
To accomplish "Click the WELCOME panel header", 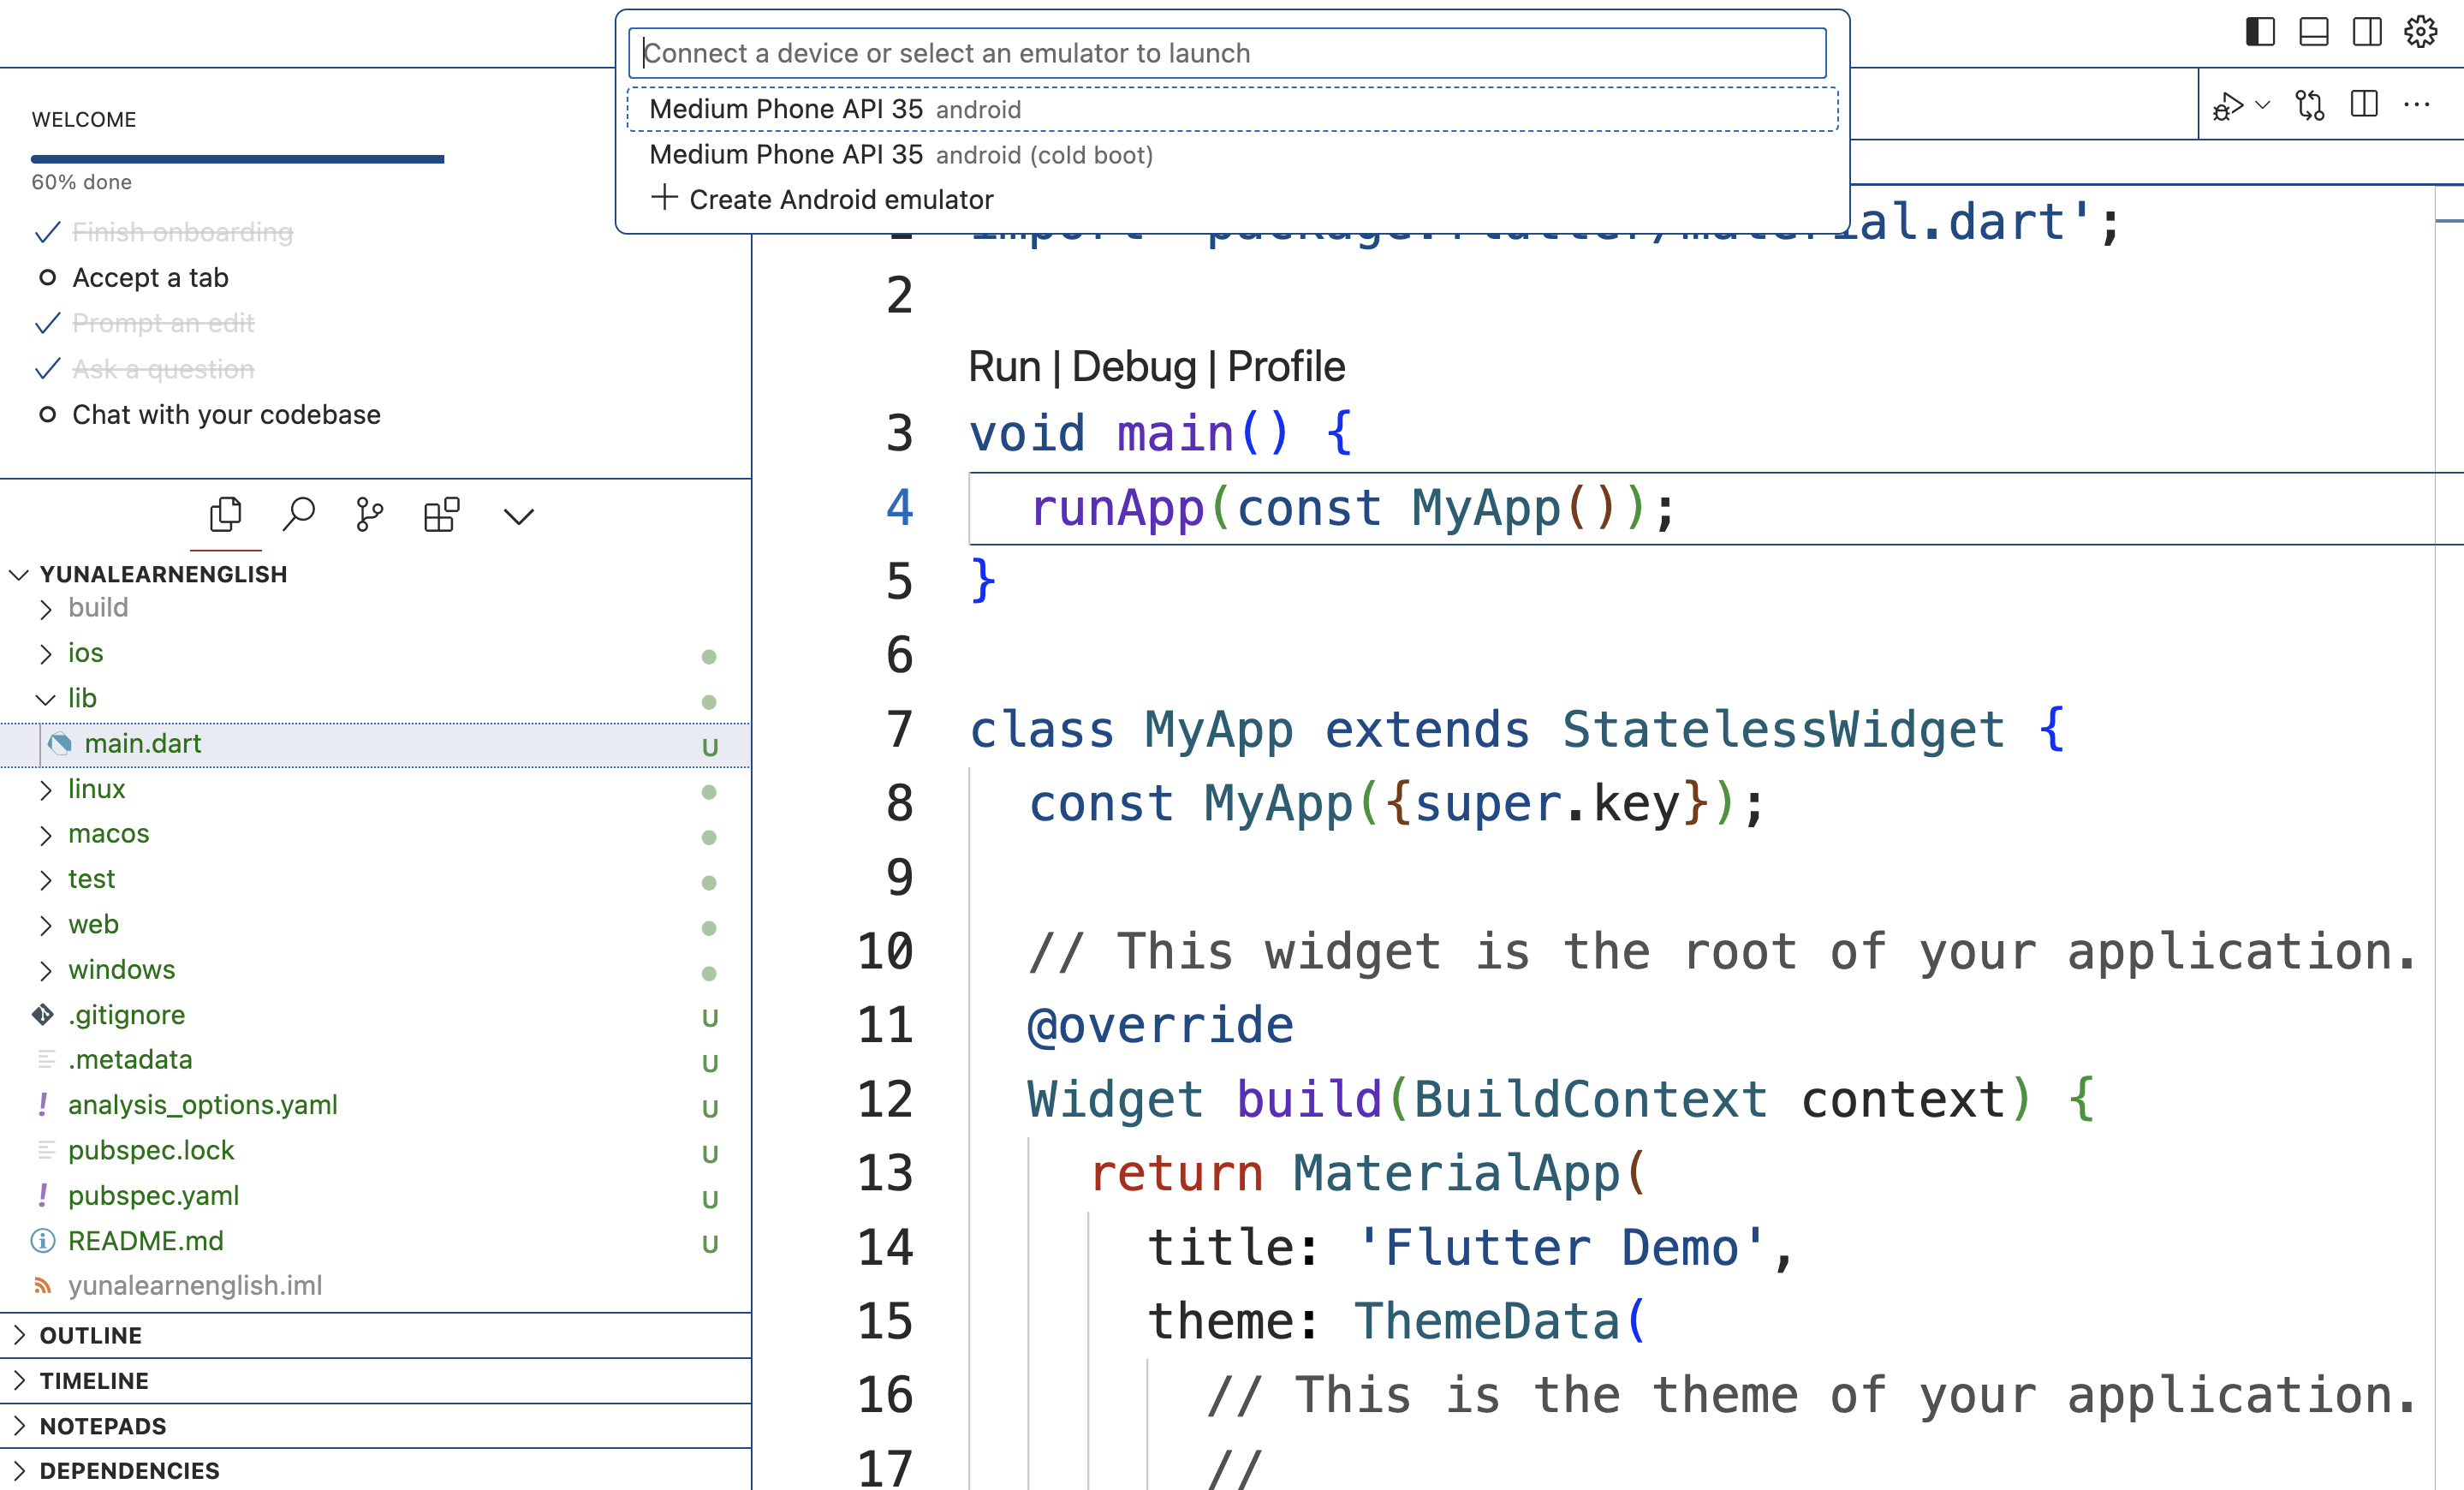I will (84, 120).
